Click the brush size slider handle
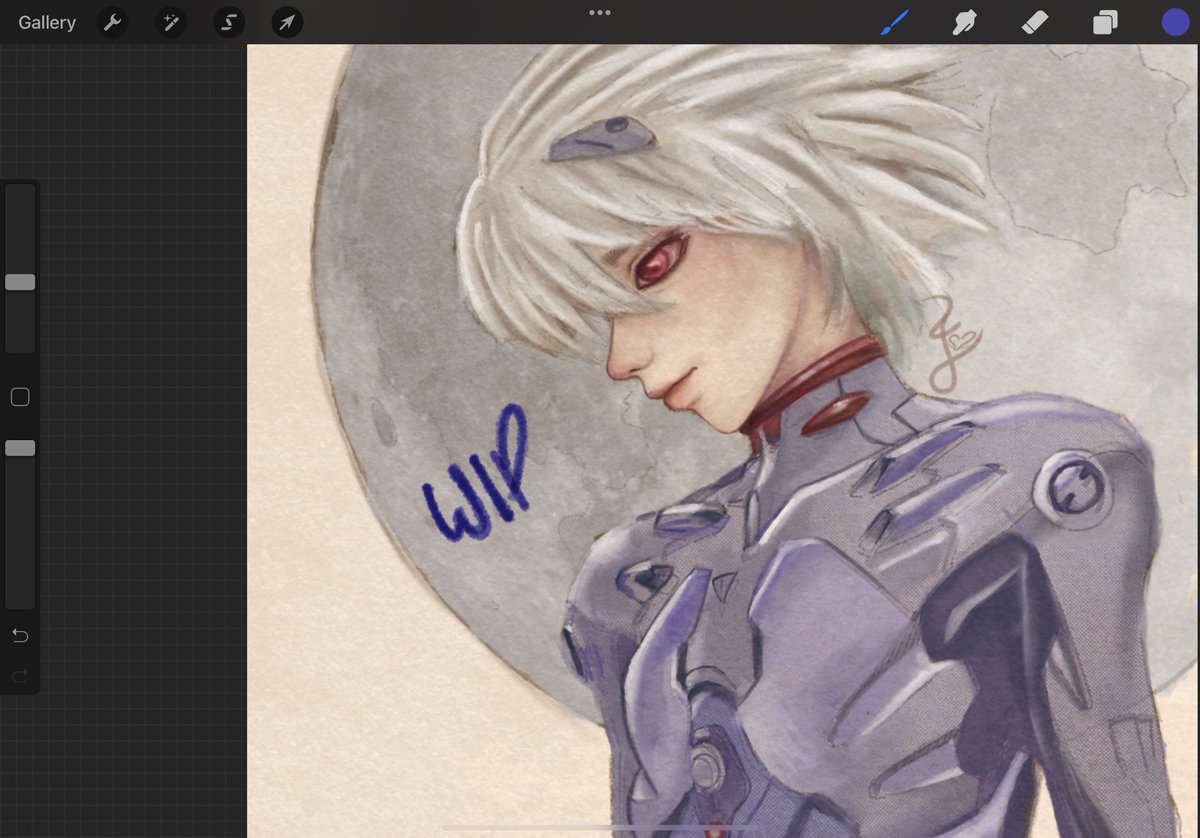This screenshot has height=838, width=1200. point(20,283)
